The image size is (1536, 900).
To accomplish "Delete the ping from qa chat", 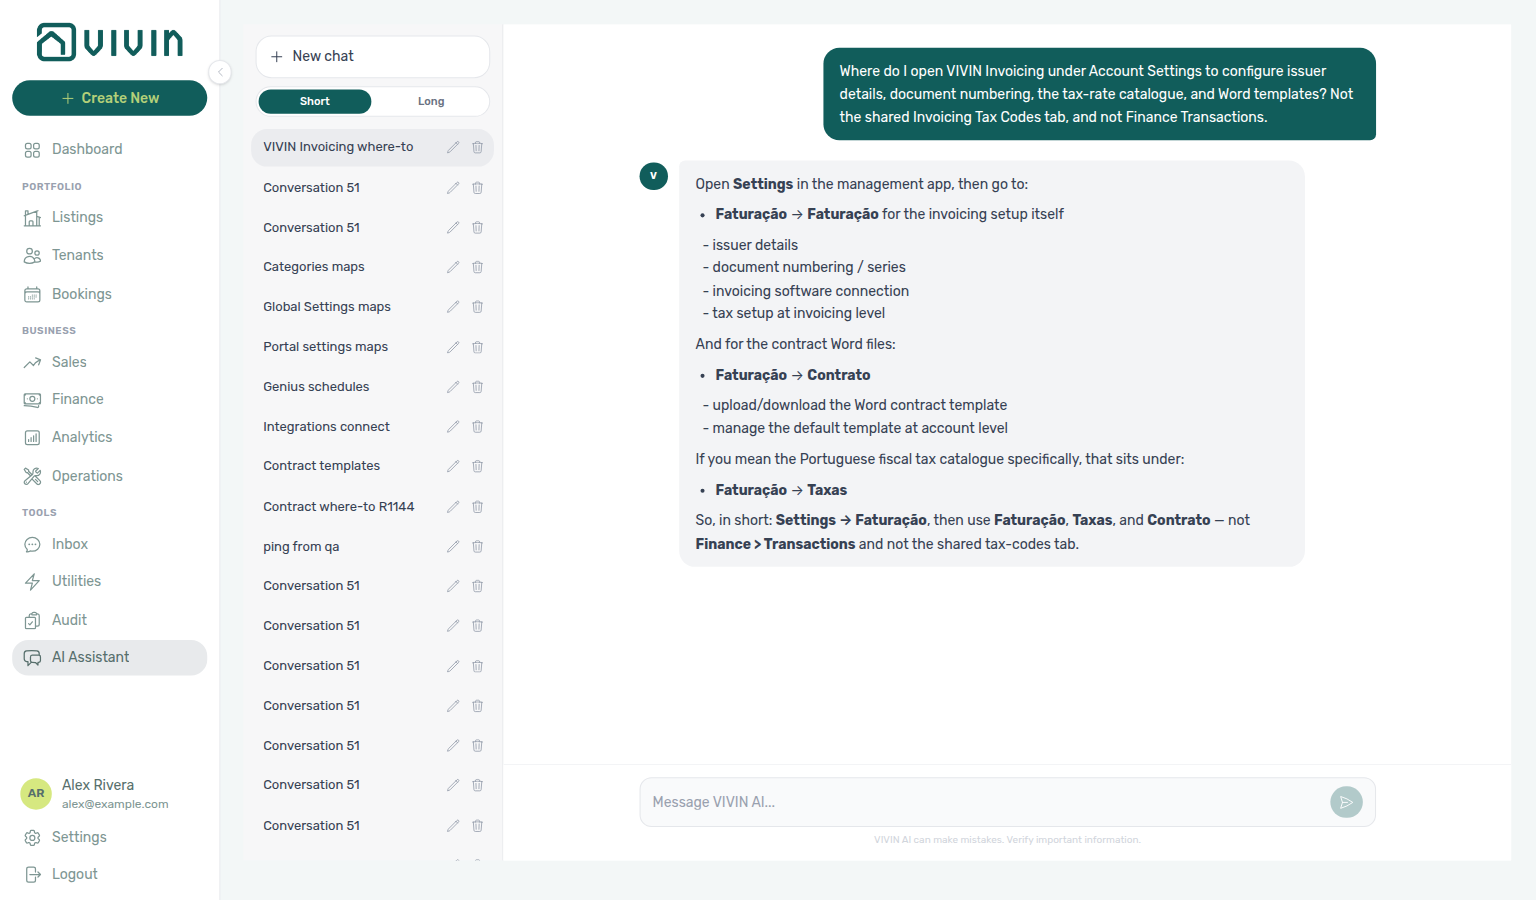I will tap(478, 547).
